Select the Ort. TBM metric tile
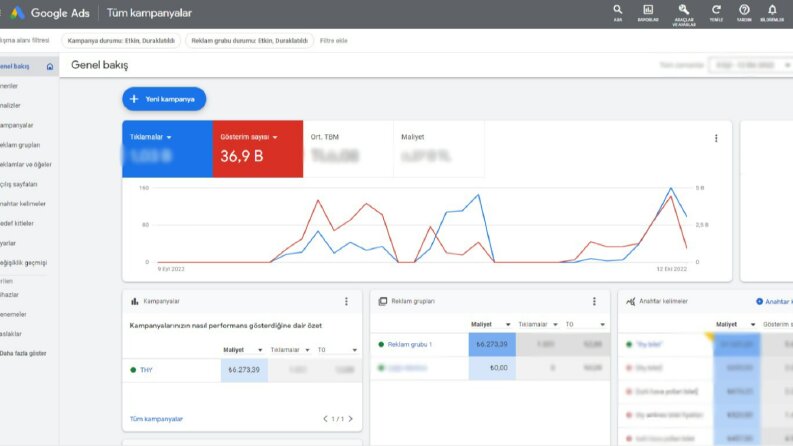The height and width of the screenshot is (446, 793). coord(348,149)
